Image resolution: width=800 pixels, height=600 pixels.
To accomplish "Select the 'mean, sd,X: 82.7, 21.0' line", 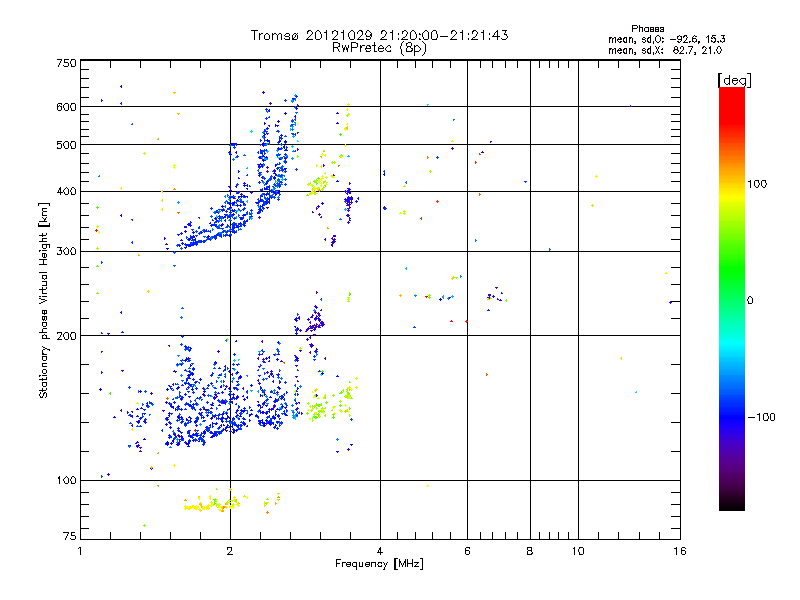I will pos(665,50).
